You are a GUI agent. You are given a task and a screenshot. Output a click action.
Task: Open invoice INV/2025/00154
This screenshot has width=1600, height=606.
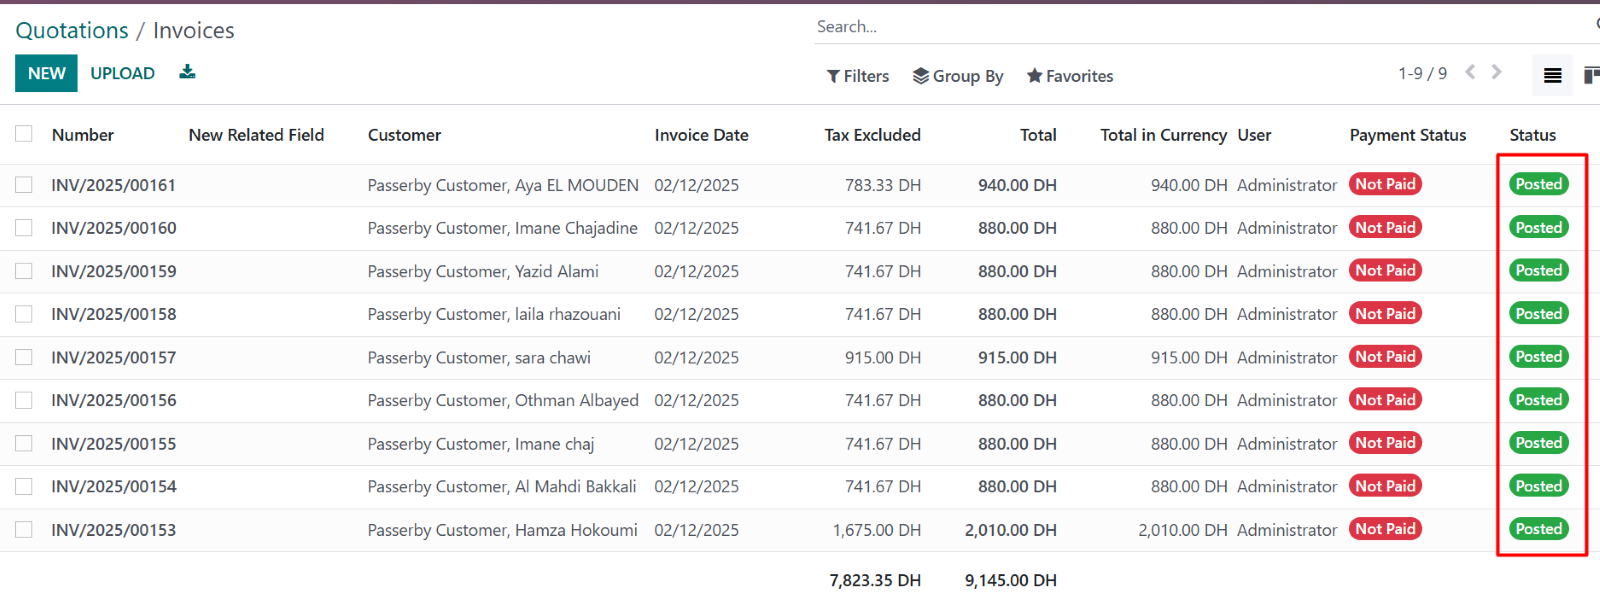[113, 486]
